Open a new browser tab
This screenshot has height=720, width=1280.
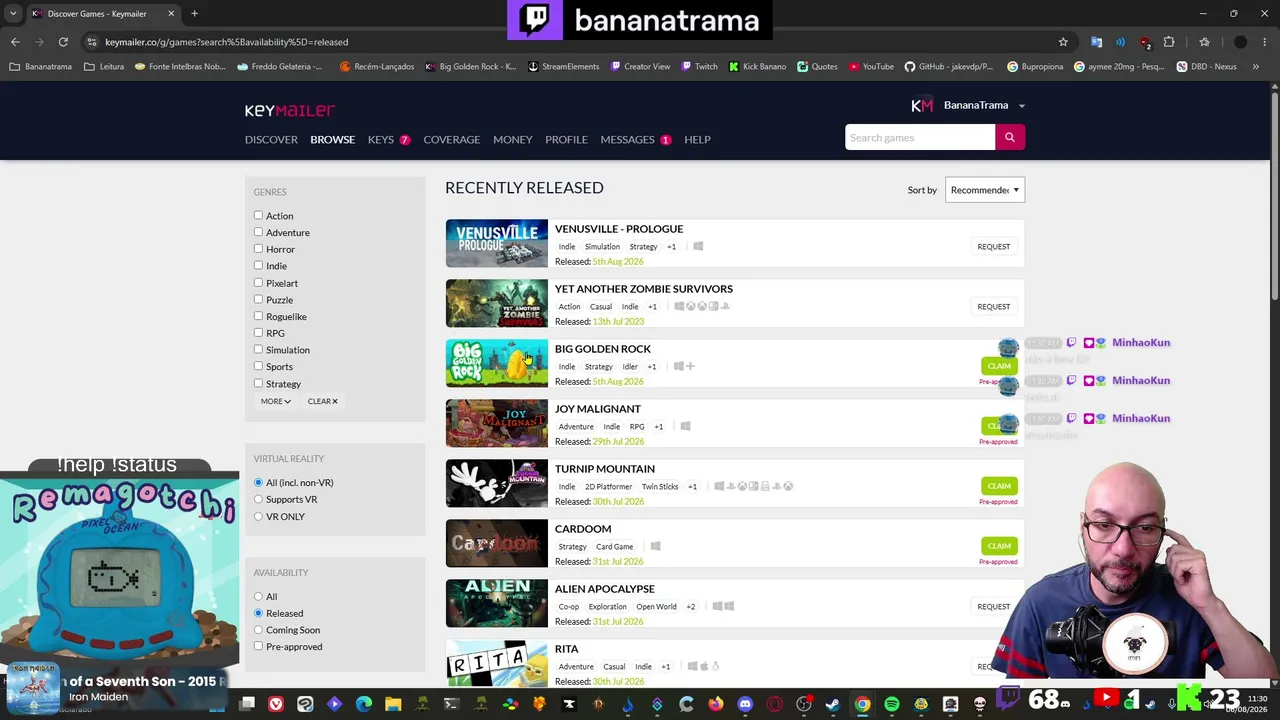pos(194,14)
